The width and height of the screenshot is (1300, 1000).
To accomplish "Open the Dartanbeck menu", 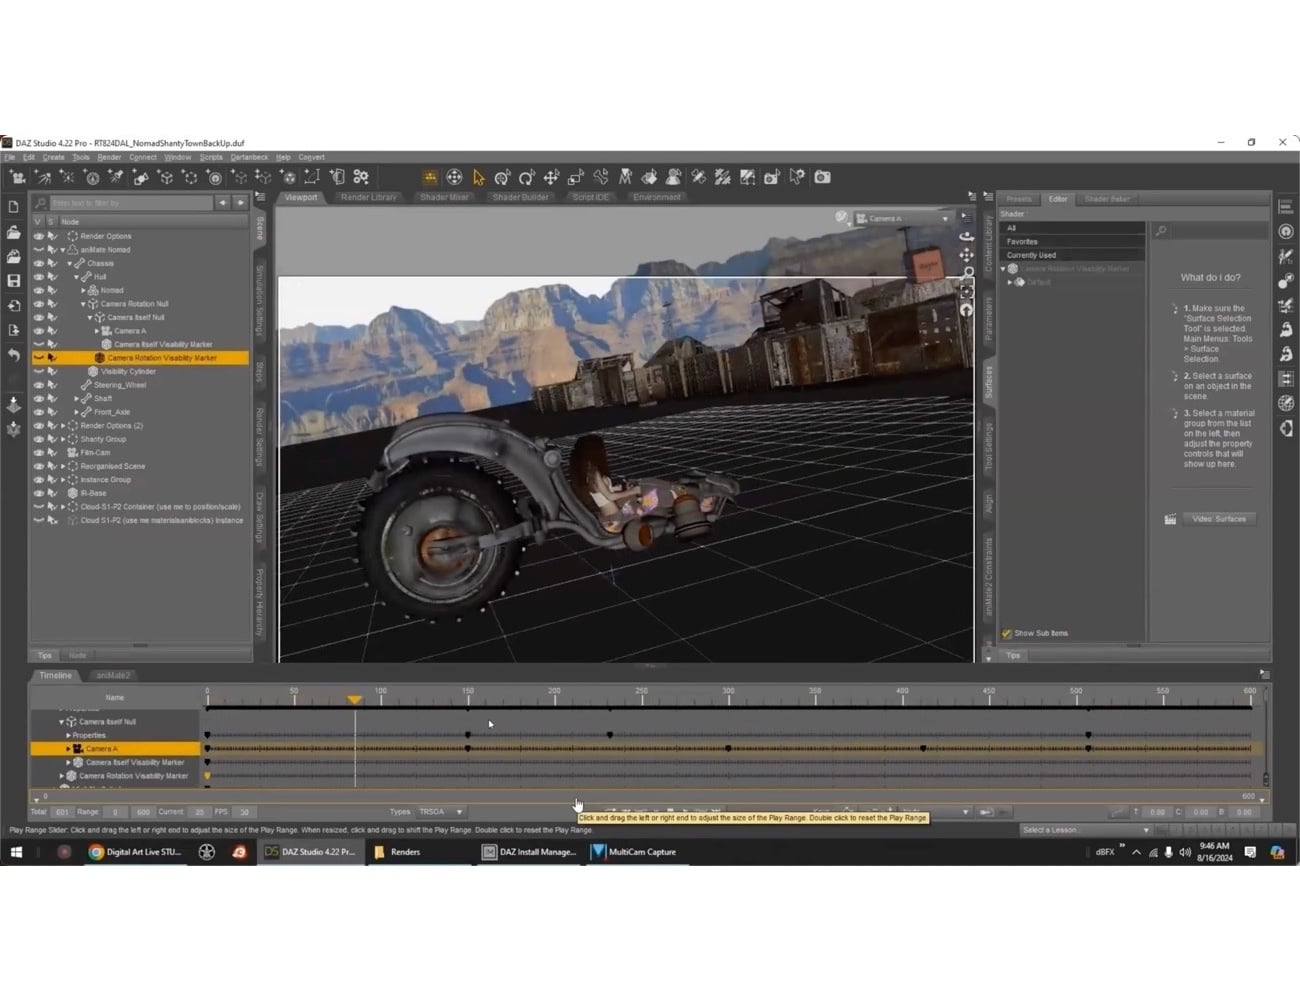I will pyautogui.click(x=249, y=157).
